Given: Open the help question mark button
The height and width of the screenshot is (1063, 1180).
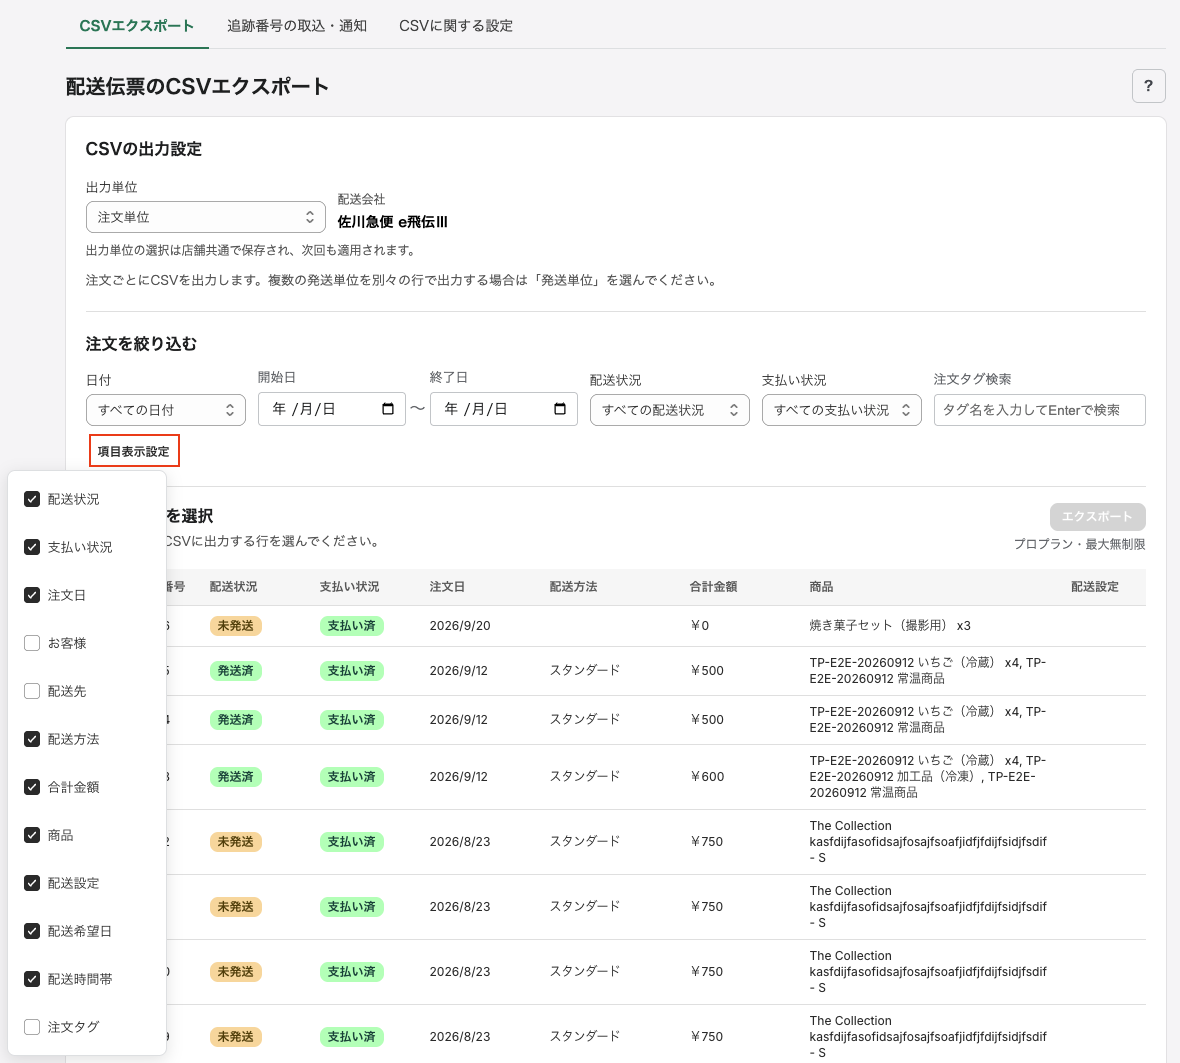Looking at the screenshot, I should click(x=1148, y=86).
